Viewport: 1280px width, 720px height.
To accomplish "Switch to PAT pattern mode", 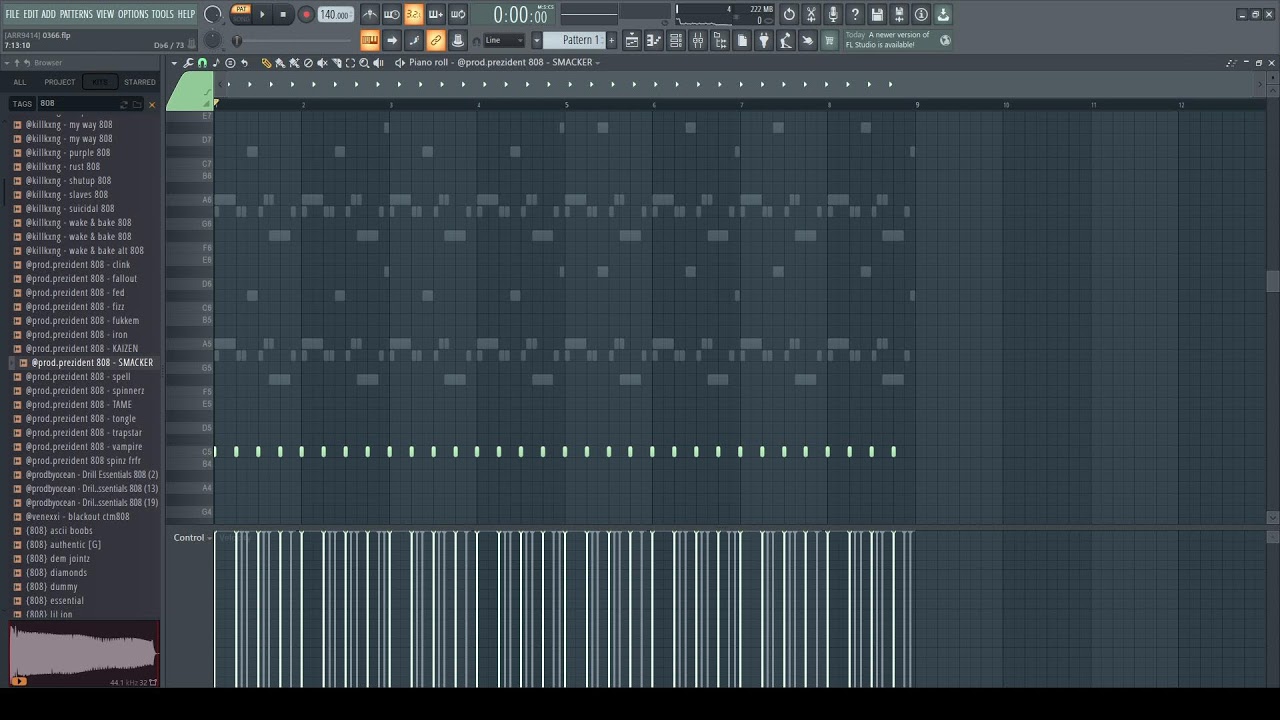I will click(x=241, y=9).
